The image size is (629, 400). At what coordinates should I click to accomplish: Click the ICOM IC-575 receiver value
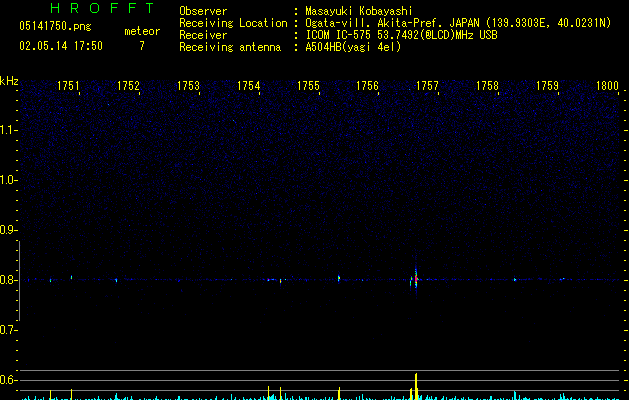(401, 35)
